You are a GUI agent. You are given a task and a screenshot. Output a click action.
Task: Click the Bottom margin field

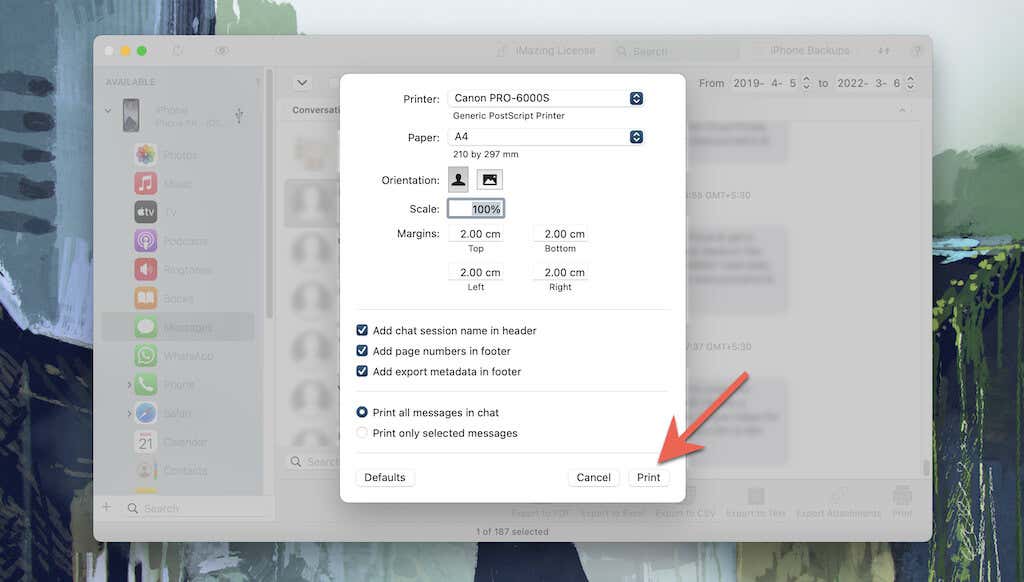pos(560,234)
